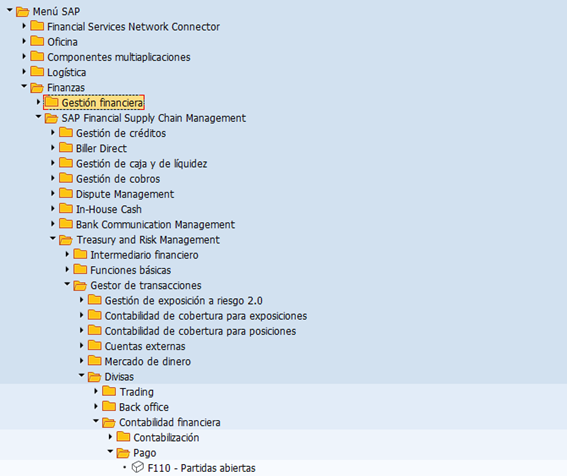Select the 'Menú SAP' root label
This screenshot has width=567, height=476.
coord(56,12)
